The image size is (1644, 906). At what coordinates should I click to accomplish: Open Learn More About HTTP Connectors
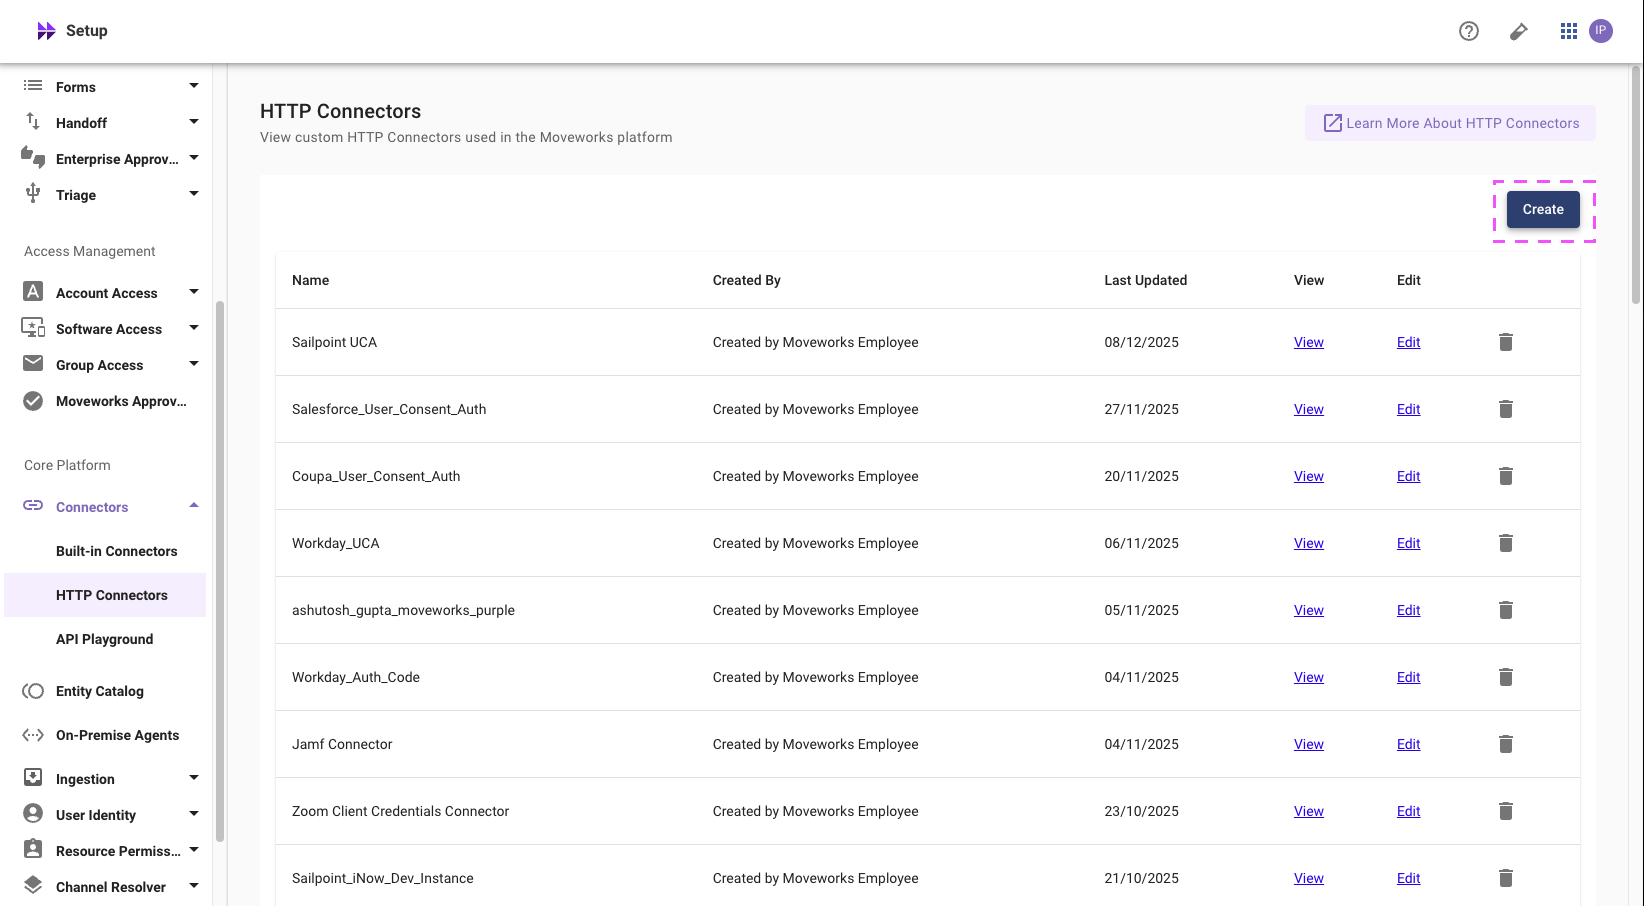(1450, 123)
